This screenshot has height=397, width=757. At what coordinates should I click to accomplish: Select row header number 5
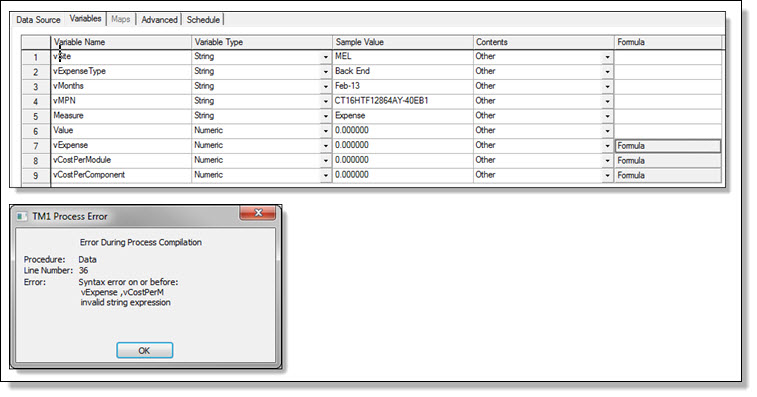[36, 116]
